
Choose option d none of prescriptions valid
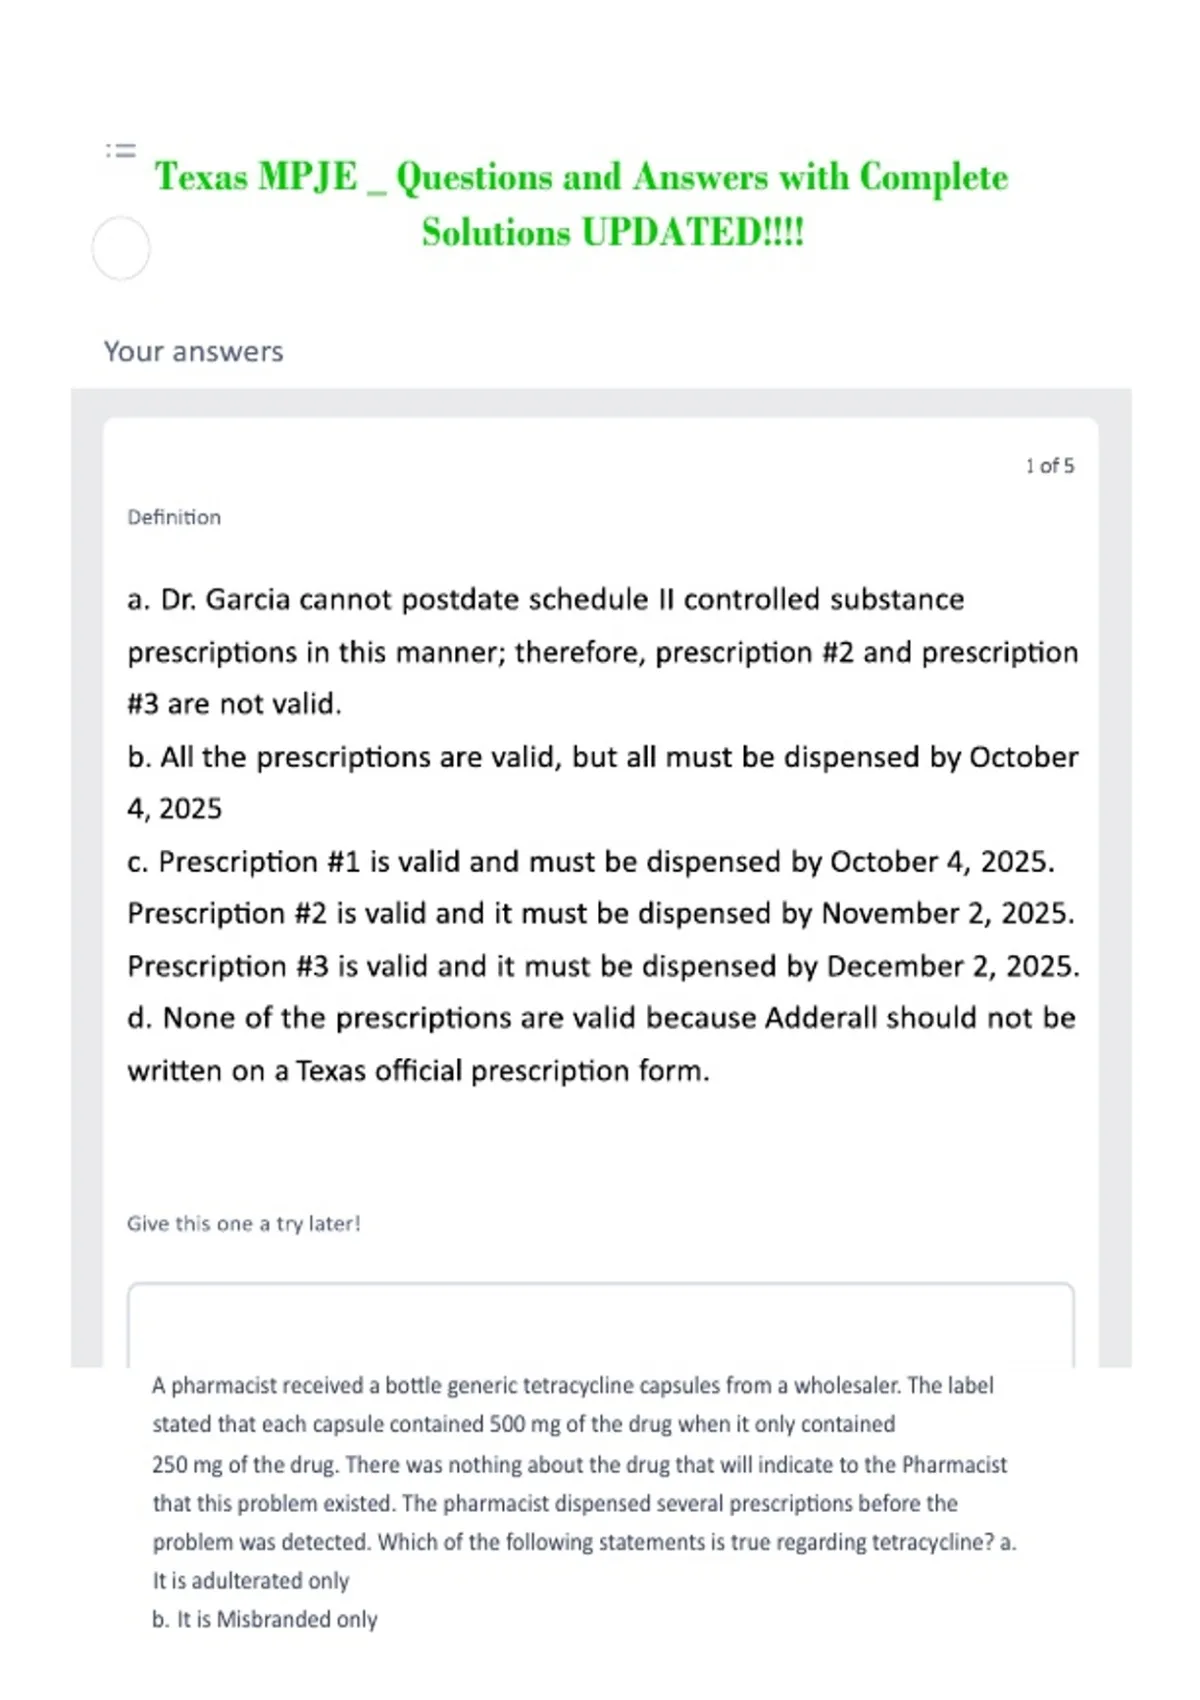(601, 1044)
